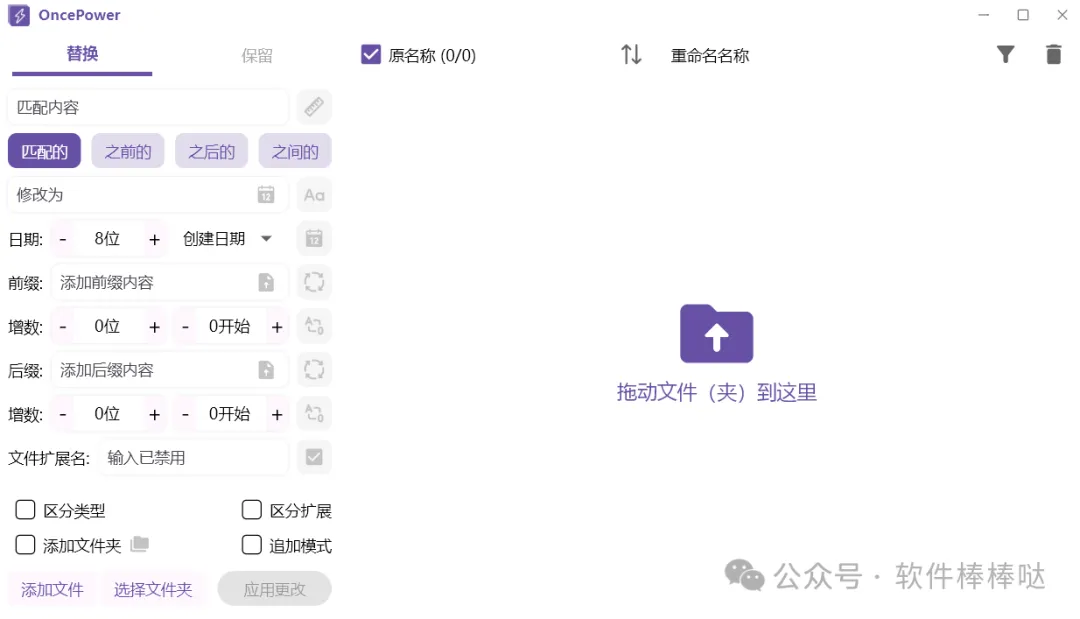The width and height of the screenshot is (1080, 619).
Task: Click file icon inside the 前缀 field
Action: 266,282
